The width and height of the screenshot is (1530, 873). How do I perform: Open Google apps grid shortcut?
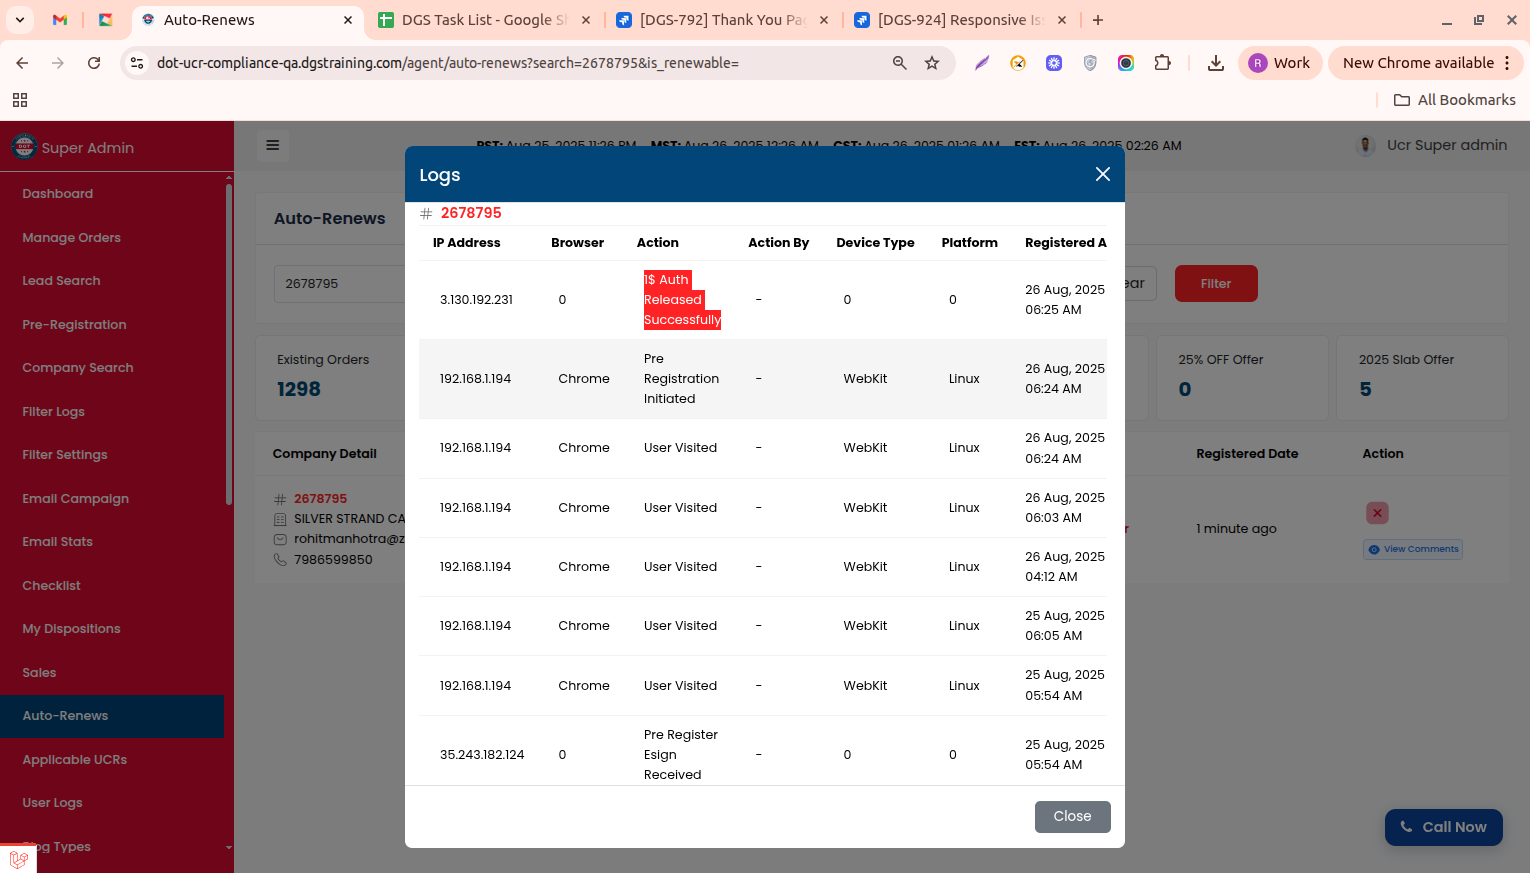[20, 100]
